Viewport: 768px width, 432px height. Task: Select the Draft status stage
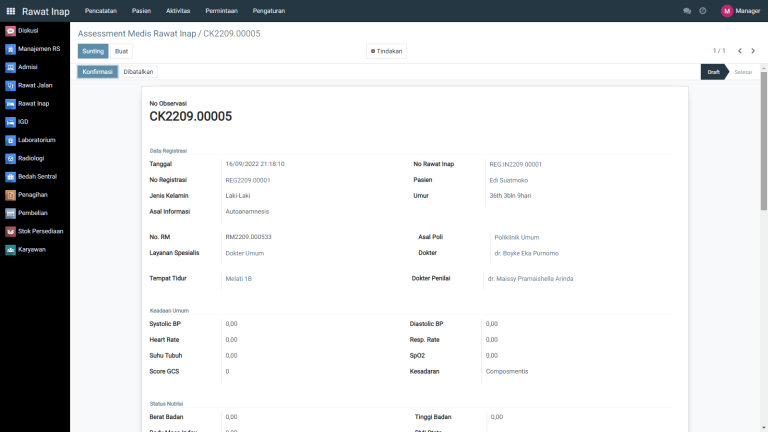pos(714,72)
